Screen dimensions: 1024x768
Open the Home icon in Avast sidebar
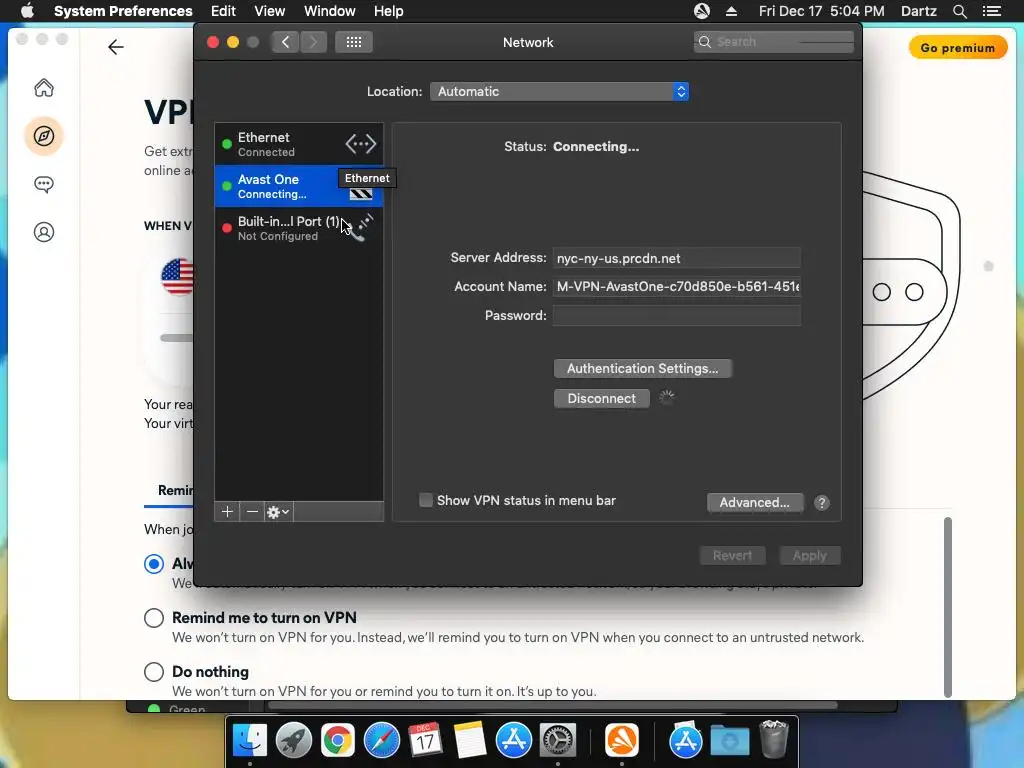44,88
